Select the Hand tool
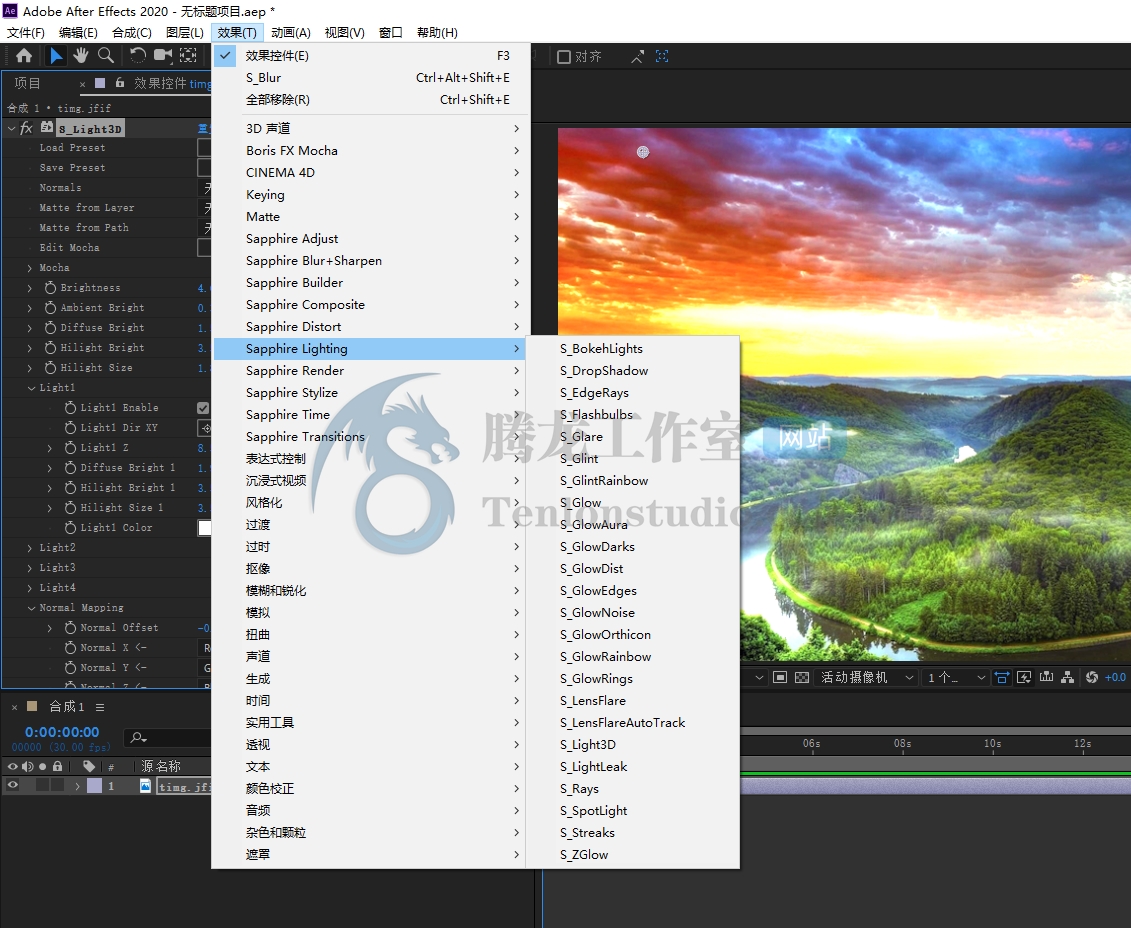Screen dimensions: 1131x928 coord(80,56)
